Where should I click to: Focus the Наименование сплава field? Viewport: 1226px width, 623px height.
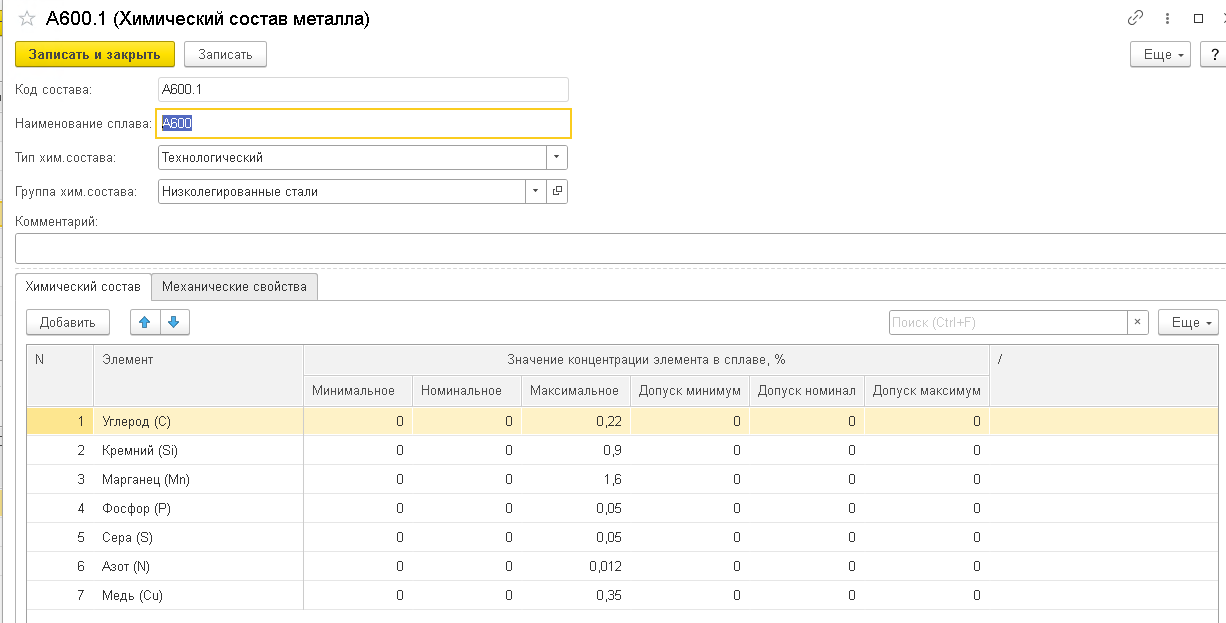point(364,123)
